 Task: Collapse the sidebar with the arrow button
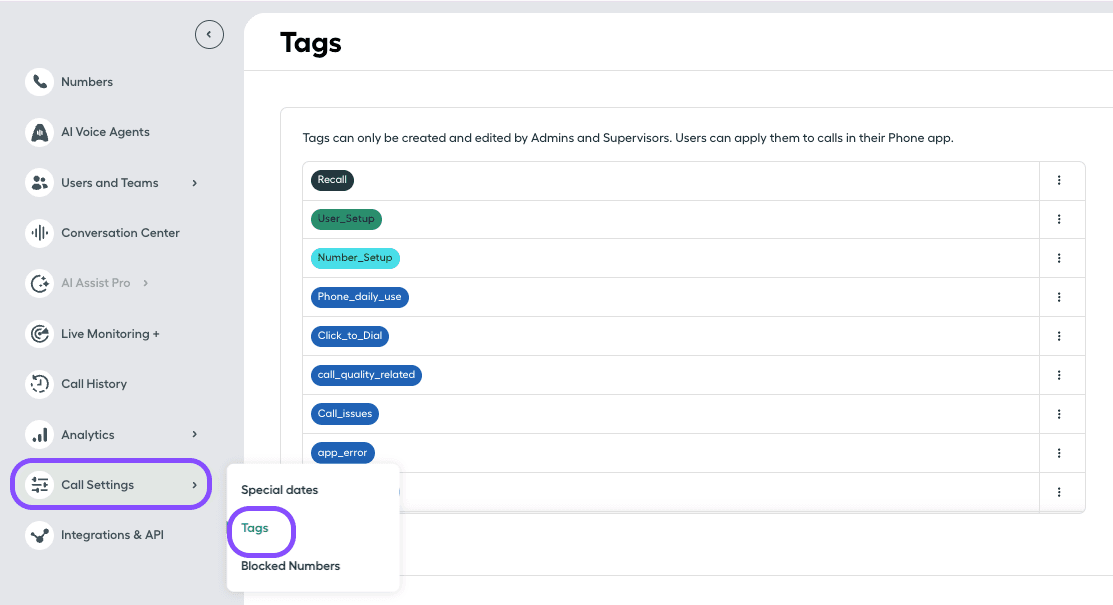tap(209, 33)
